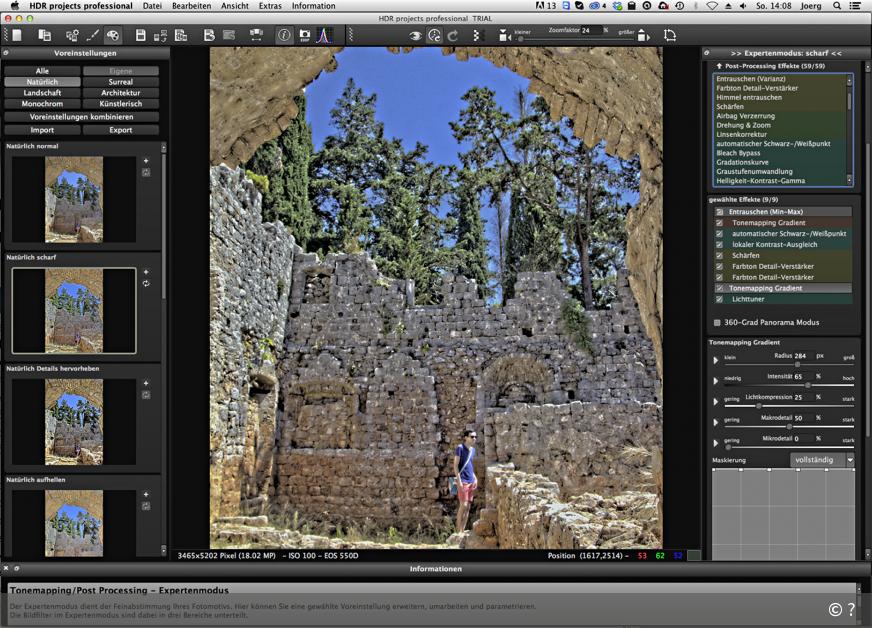
Task: Click 'Voreinstellungen kombinieren' button
Action: point(81,117)
